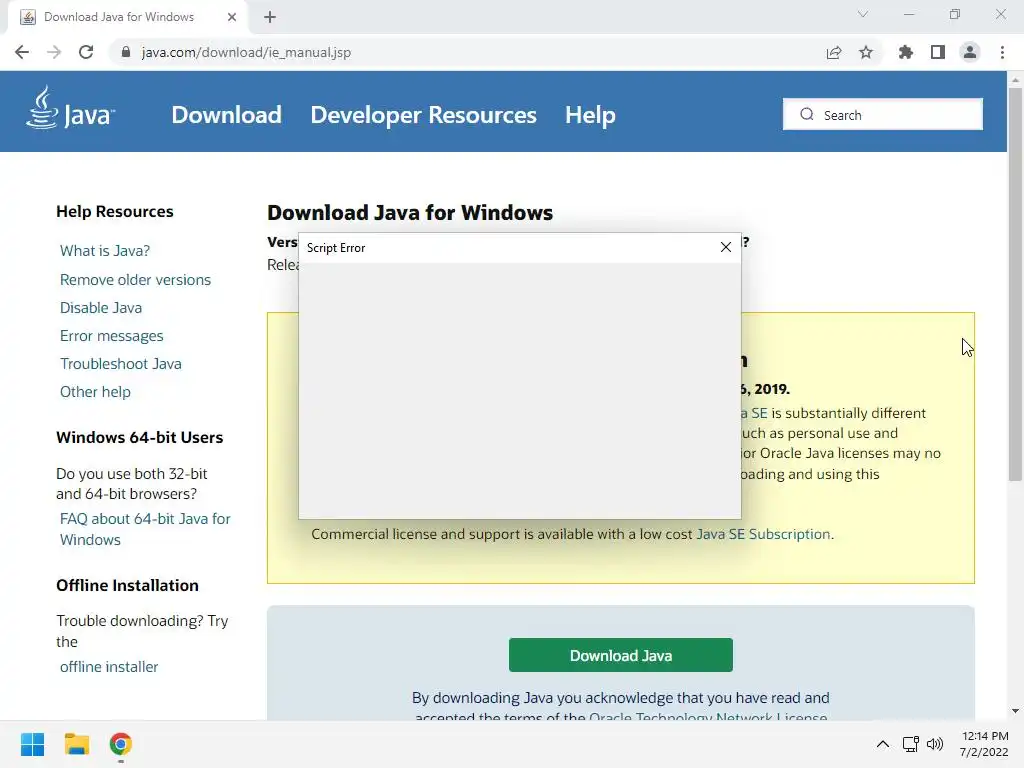Open File Explorer from the taskbar
This screenshot has height=768, width=1024.
point(76,744)
